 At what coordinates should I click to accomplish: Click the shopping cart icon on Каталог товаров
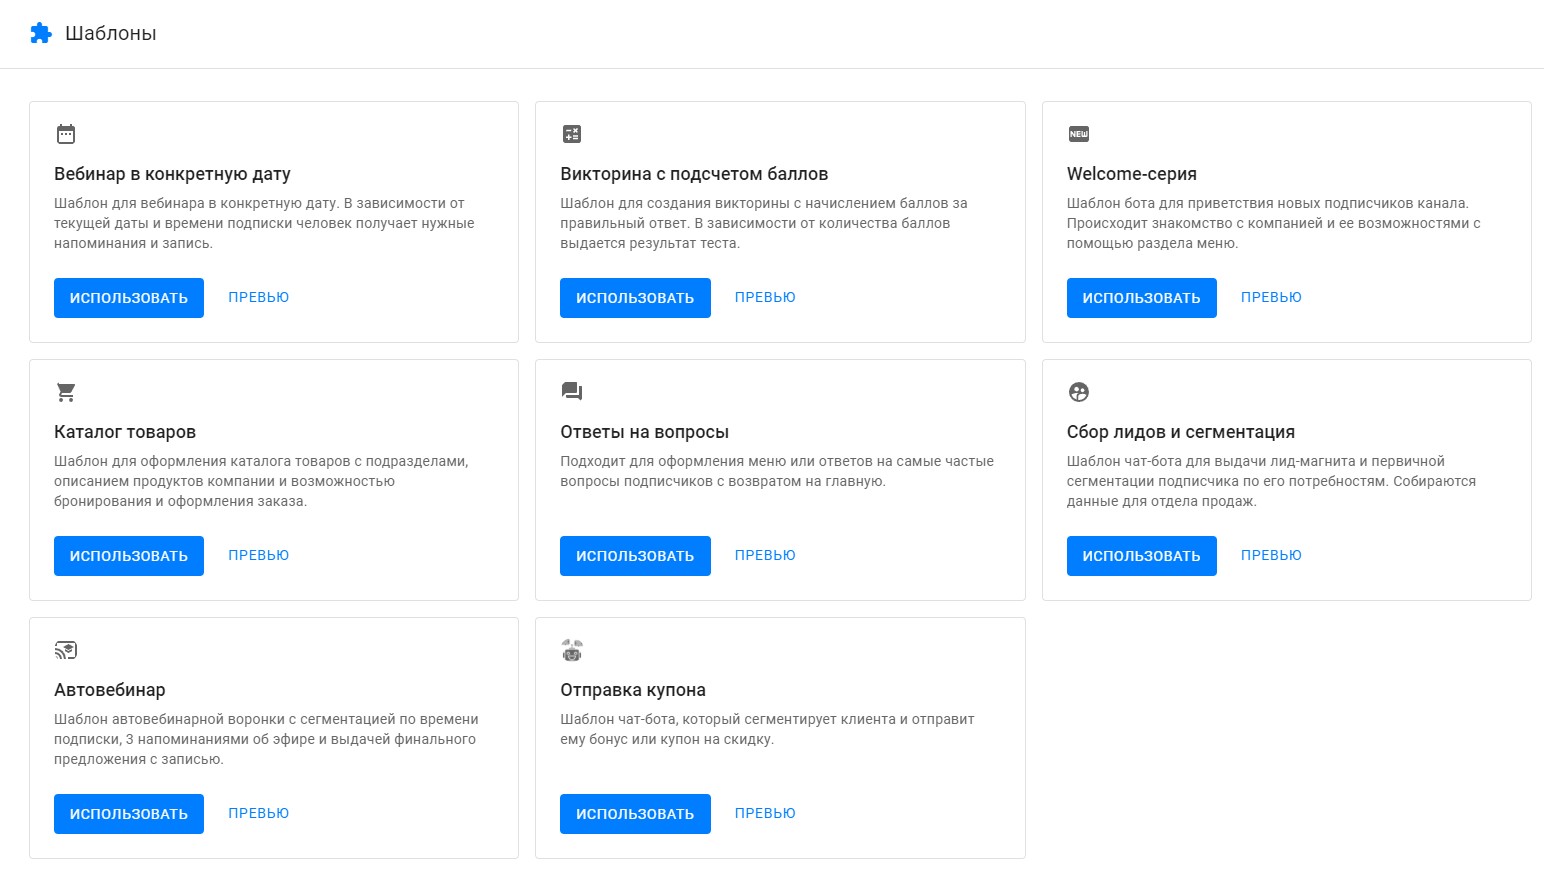tap(66, 392)
